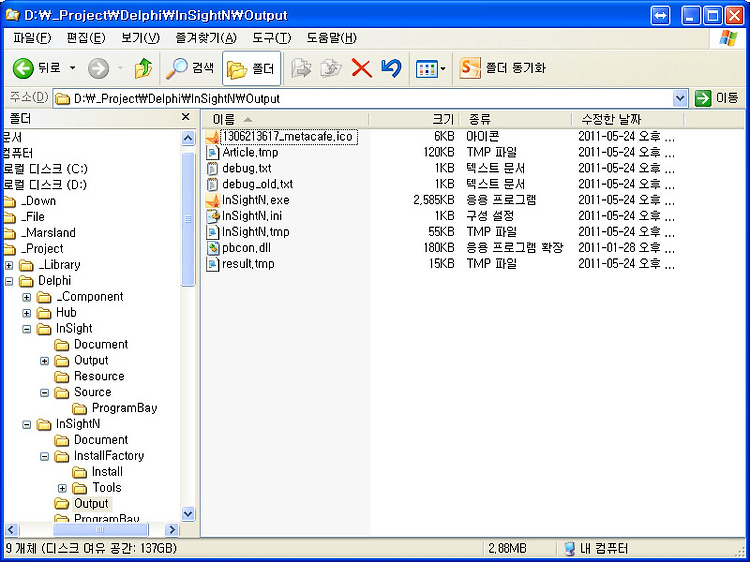Click the Hub folder icon

pos(44,313)
